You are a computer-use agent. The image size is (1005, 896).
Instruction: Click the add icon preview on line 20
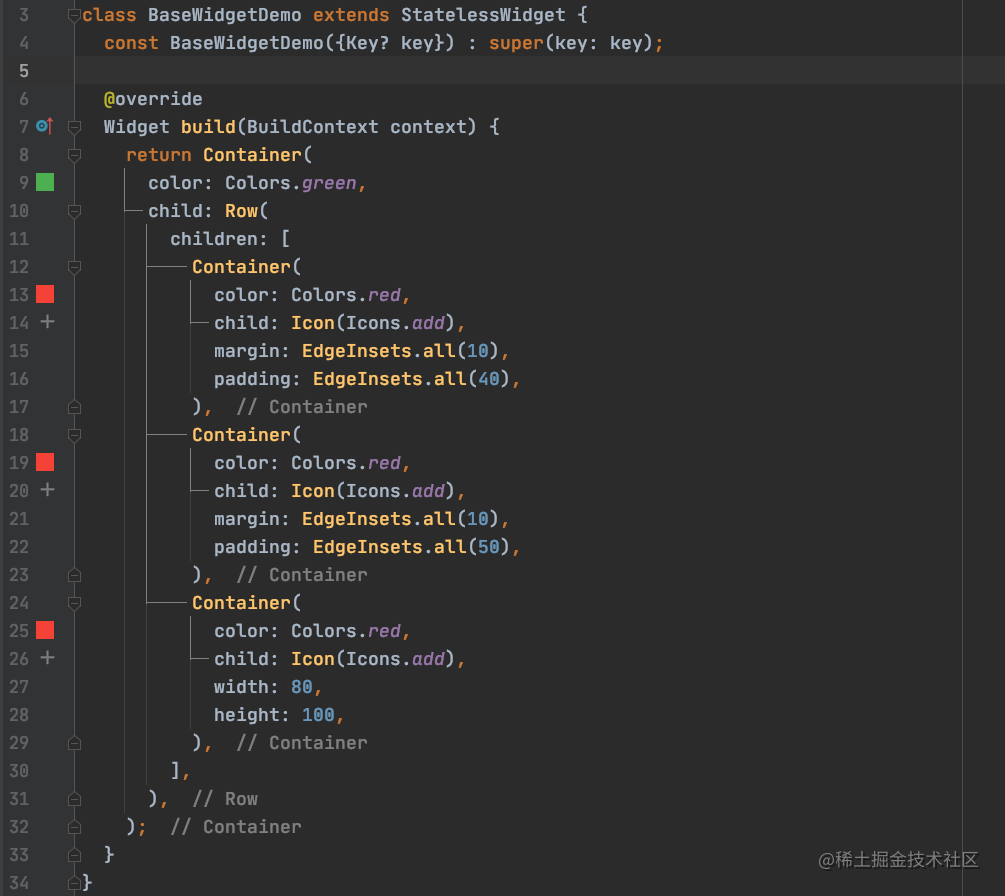47,490
